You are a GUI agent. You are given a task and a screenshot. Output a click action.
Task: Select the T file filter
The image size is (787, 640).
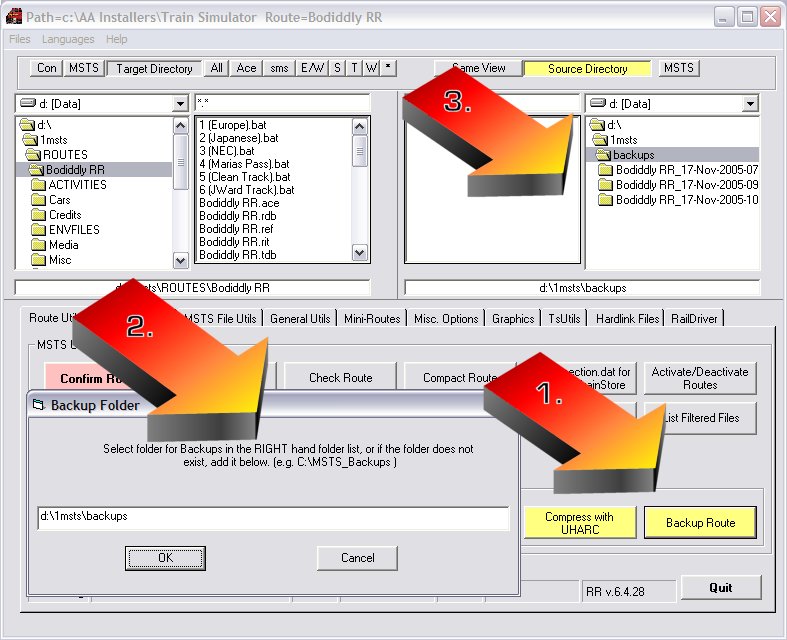pos(354,68)
